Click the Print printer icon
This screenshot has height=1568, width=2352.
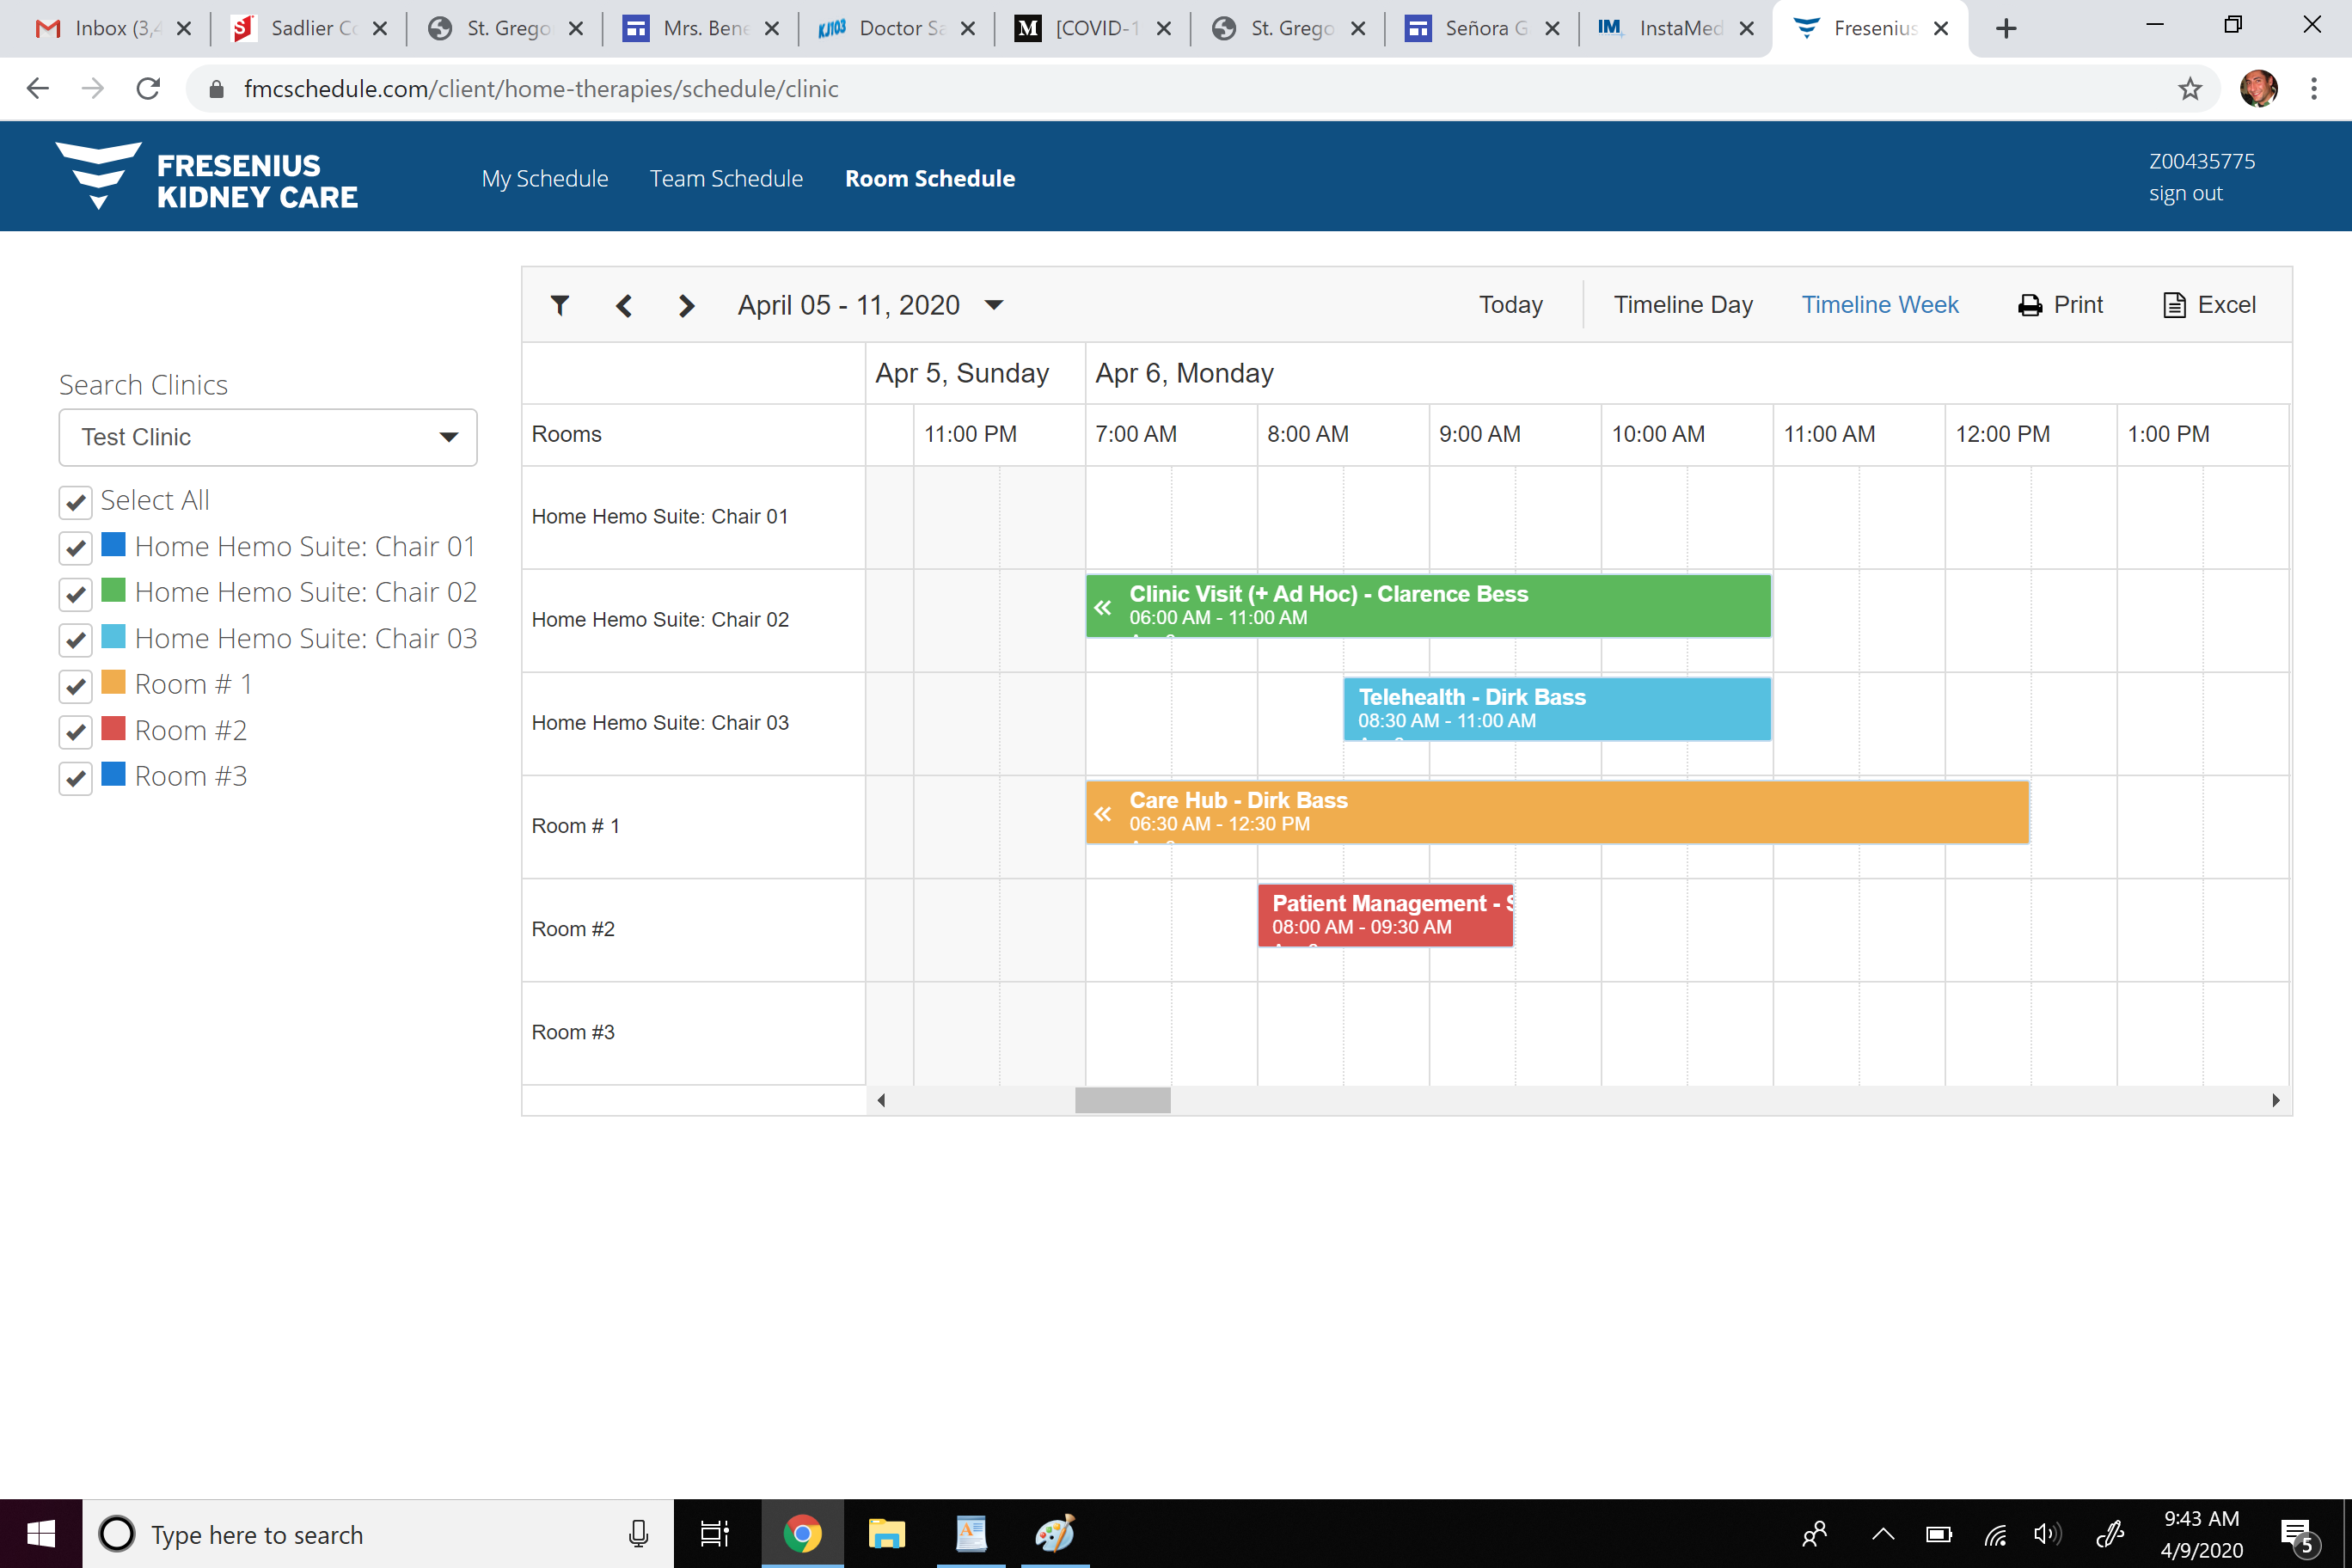click(2029, 305)
